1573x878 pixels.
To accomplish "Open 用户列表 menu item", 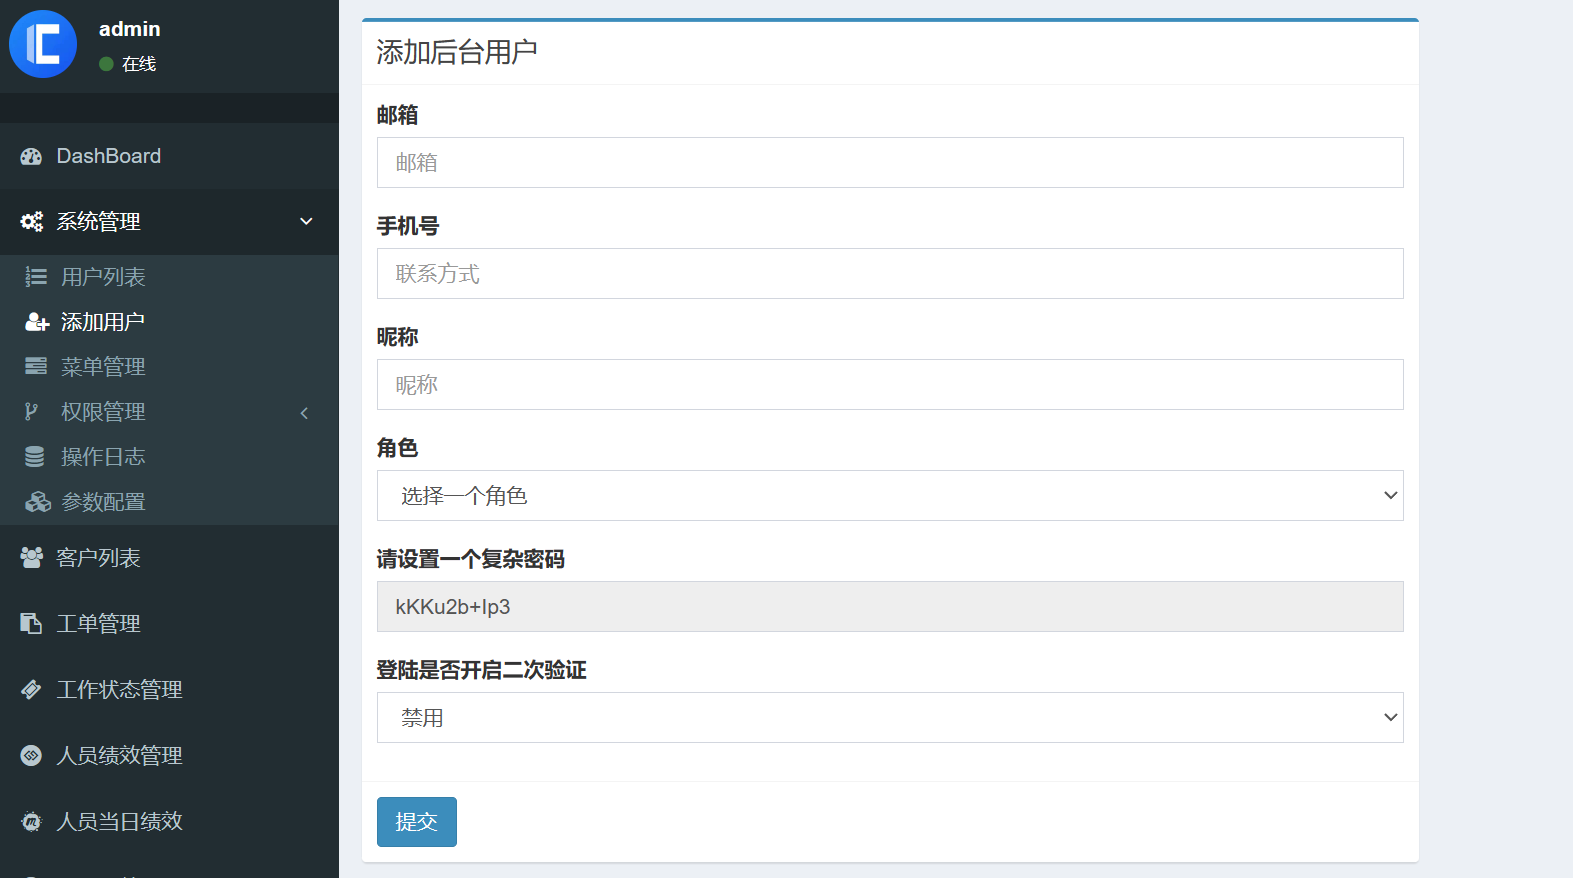I will pyautogui.click(x=169, y=277).
